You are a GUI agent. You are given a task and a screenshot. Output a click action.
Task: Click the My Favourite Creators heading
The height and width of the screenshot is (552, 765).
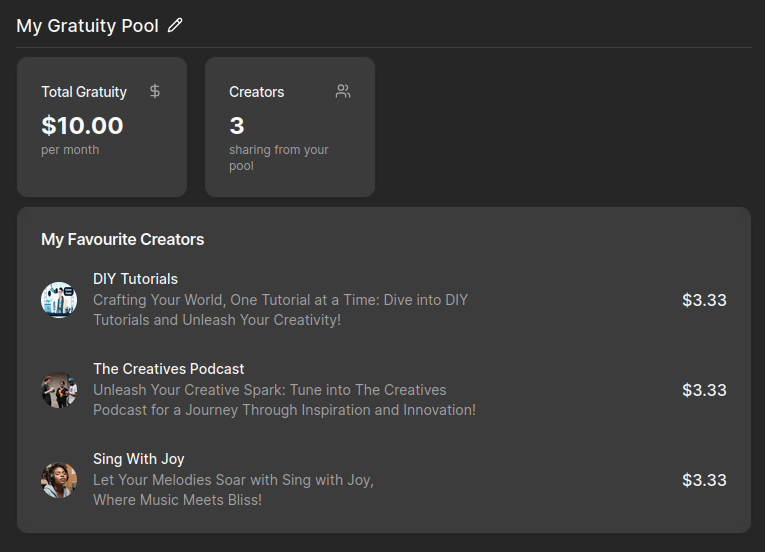point(122,240)
